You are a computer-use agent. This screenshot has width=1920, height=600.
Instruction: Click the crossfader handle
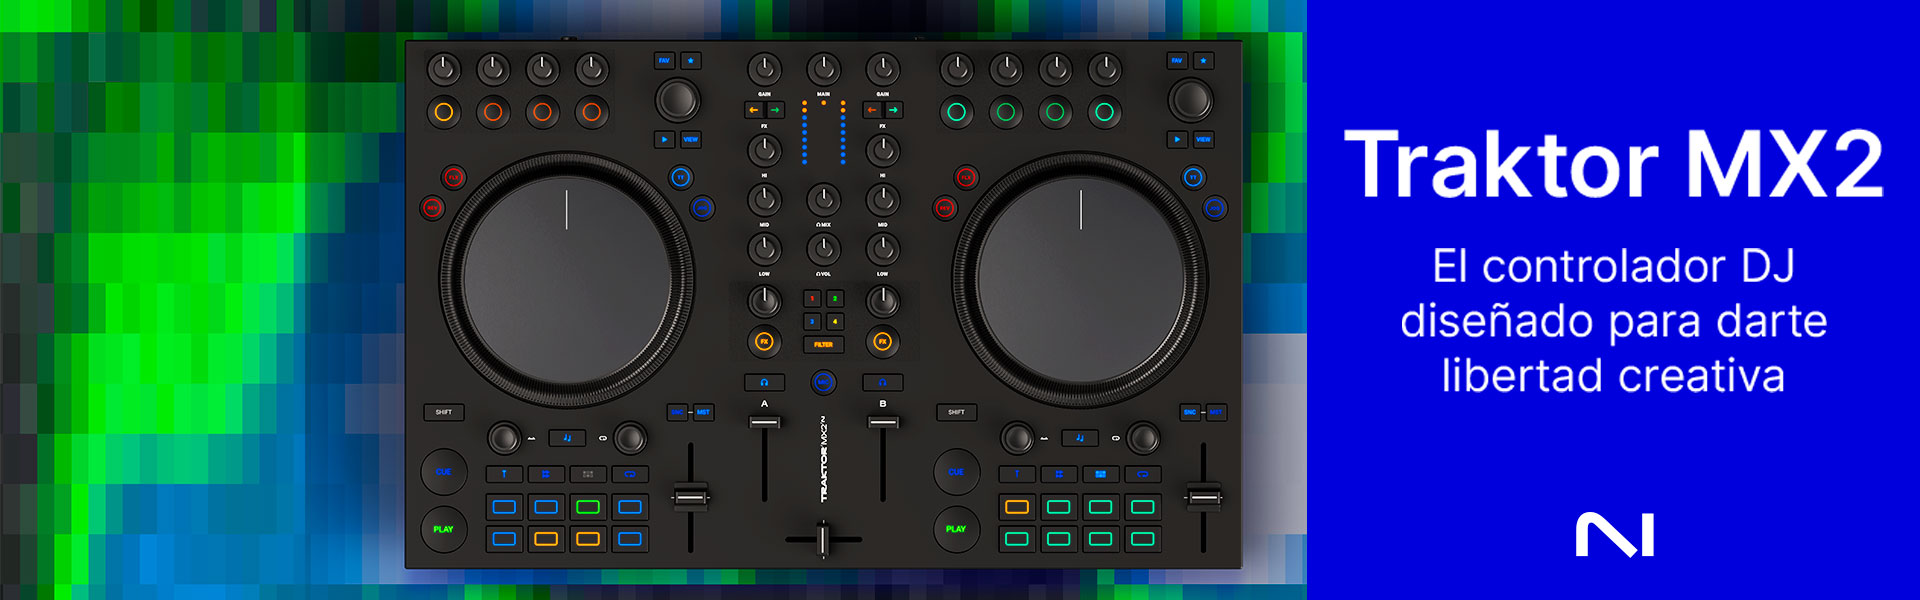(823, 539)
